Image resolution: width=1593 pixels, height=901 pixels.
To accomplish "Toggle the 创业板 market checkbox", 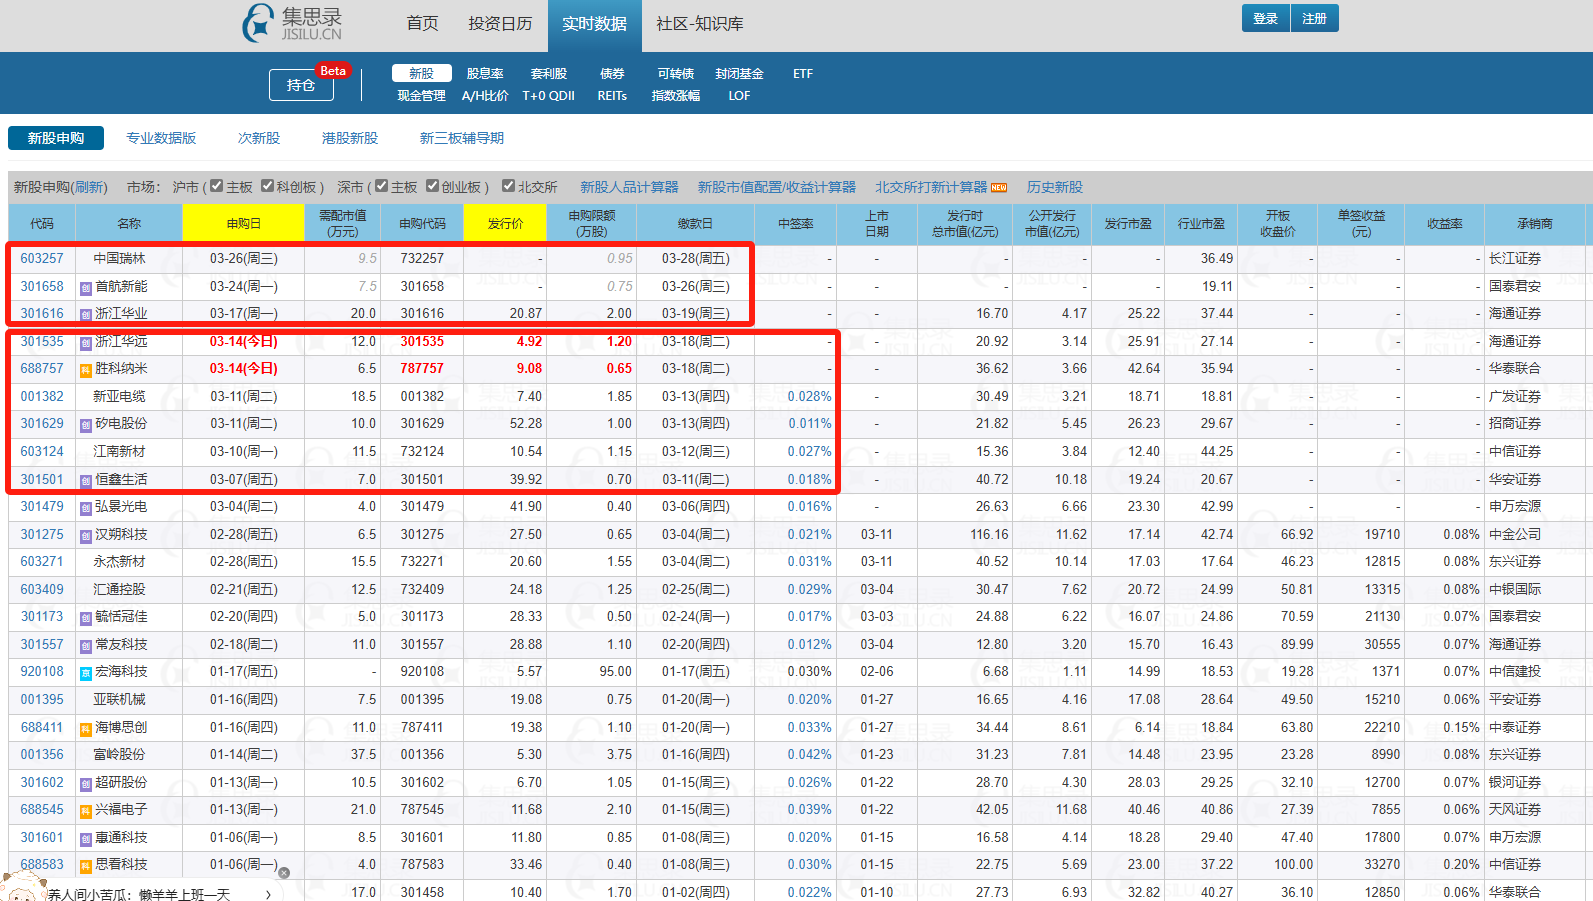I will [x=432, y=186].
